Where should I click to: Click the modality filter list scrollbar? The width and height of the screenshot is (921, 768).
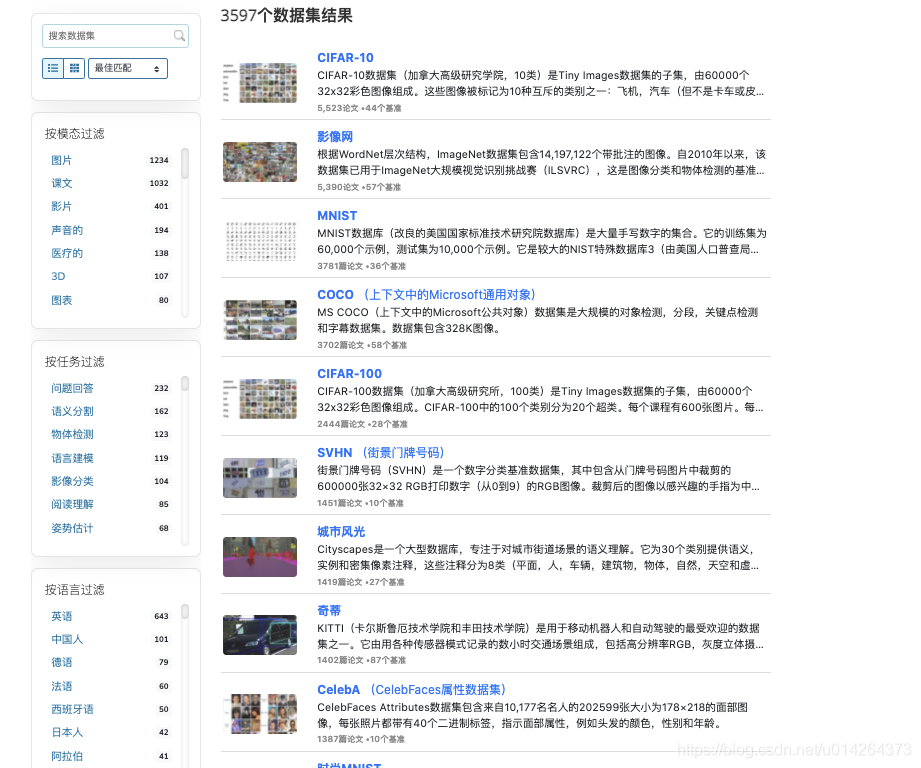185,163
